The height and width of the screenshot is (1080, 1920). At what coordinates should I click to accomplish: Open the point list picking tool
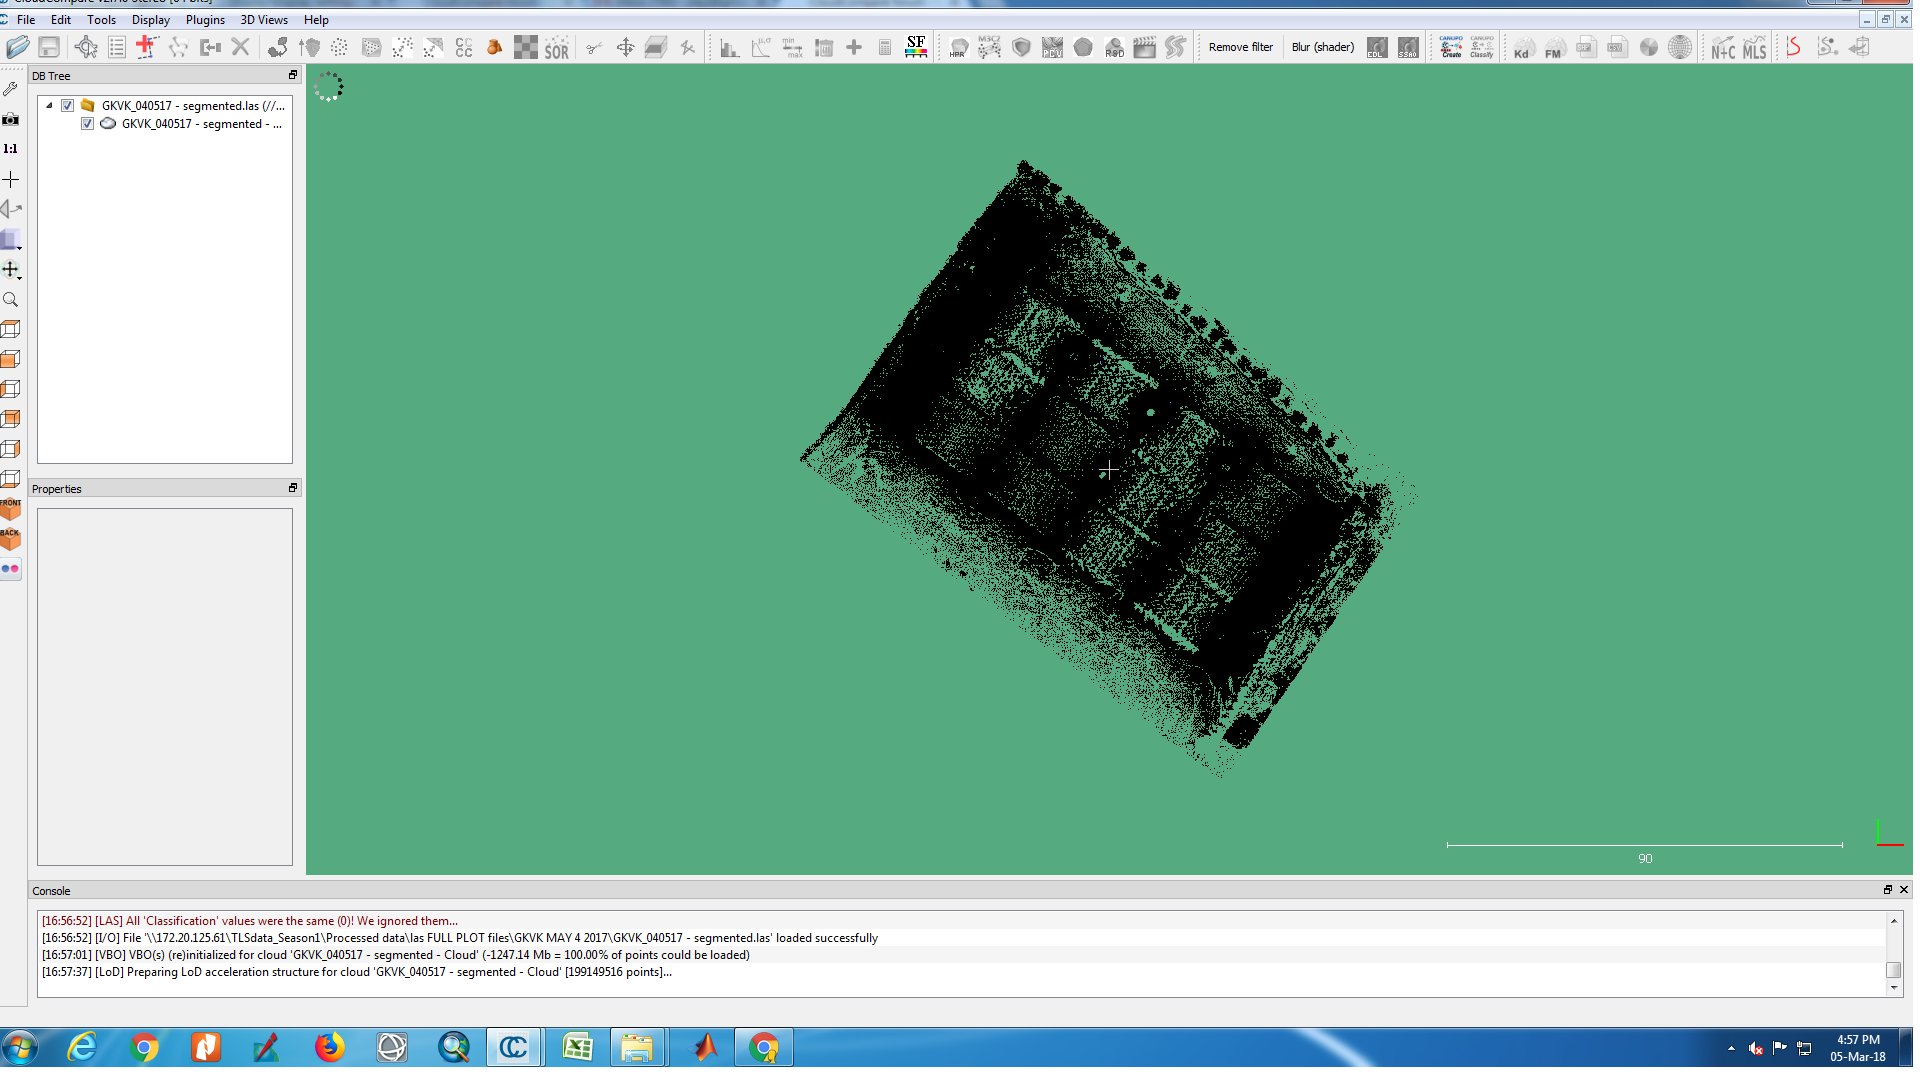(x=117, y=47)
